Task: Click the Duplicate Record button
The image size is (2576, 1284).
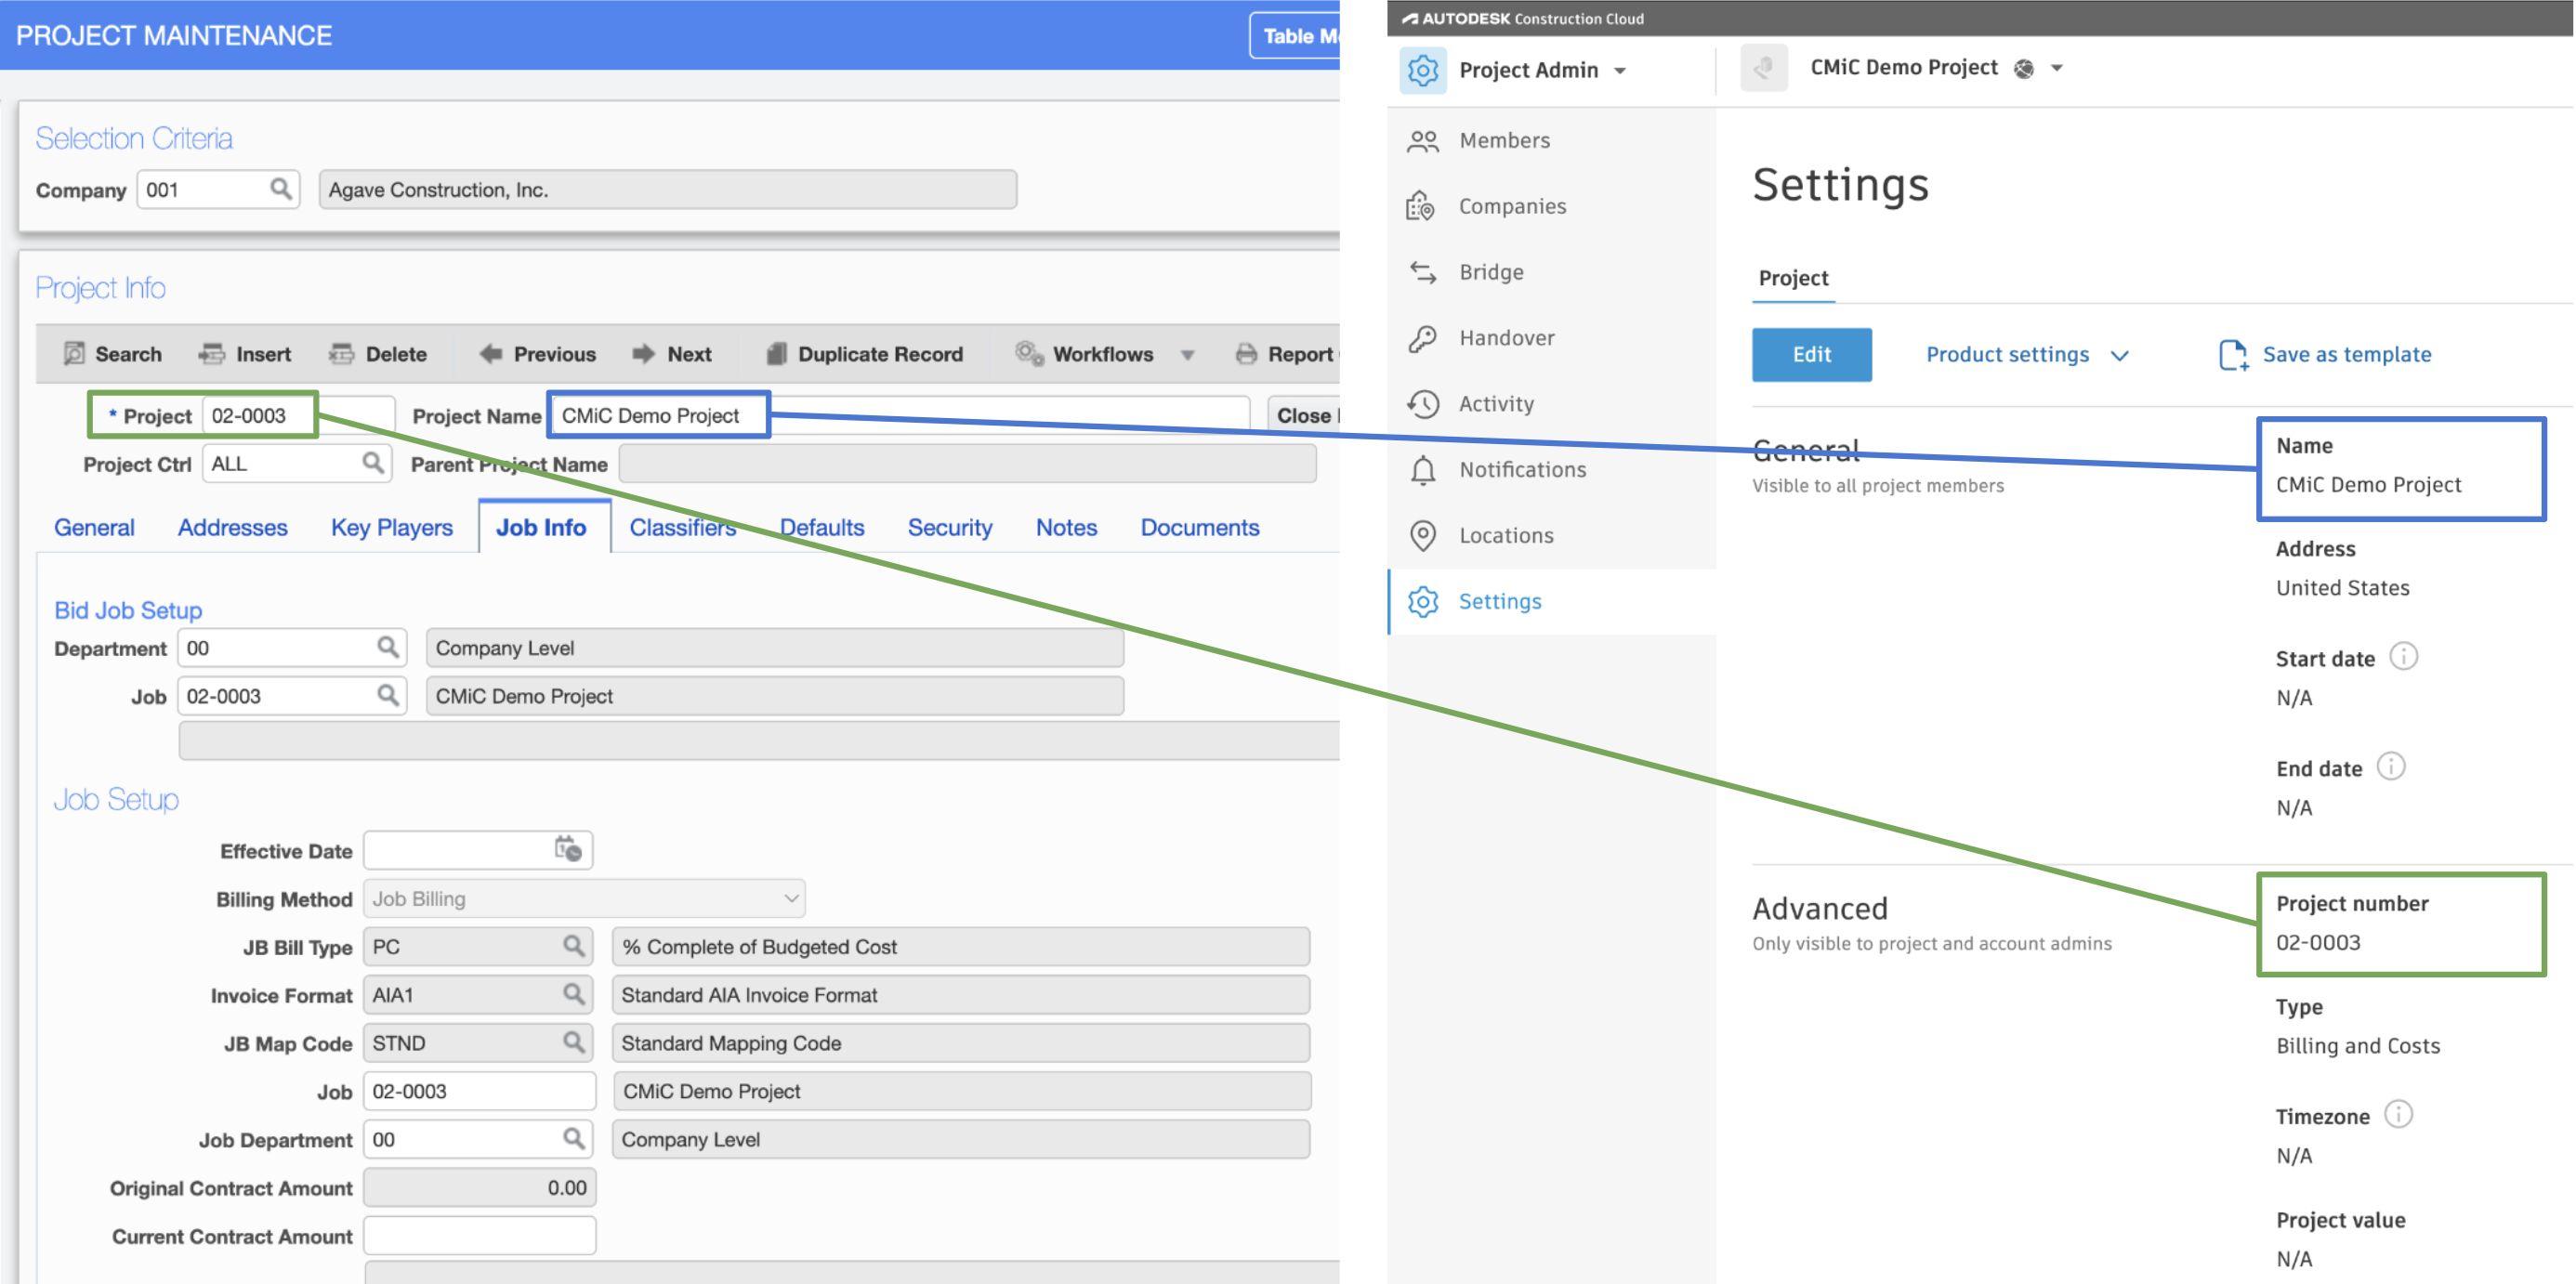Action: click(x=864, y=354)
